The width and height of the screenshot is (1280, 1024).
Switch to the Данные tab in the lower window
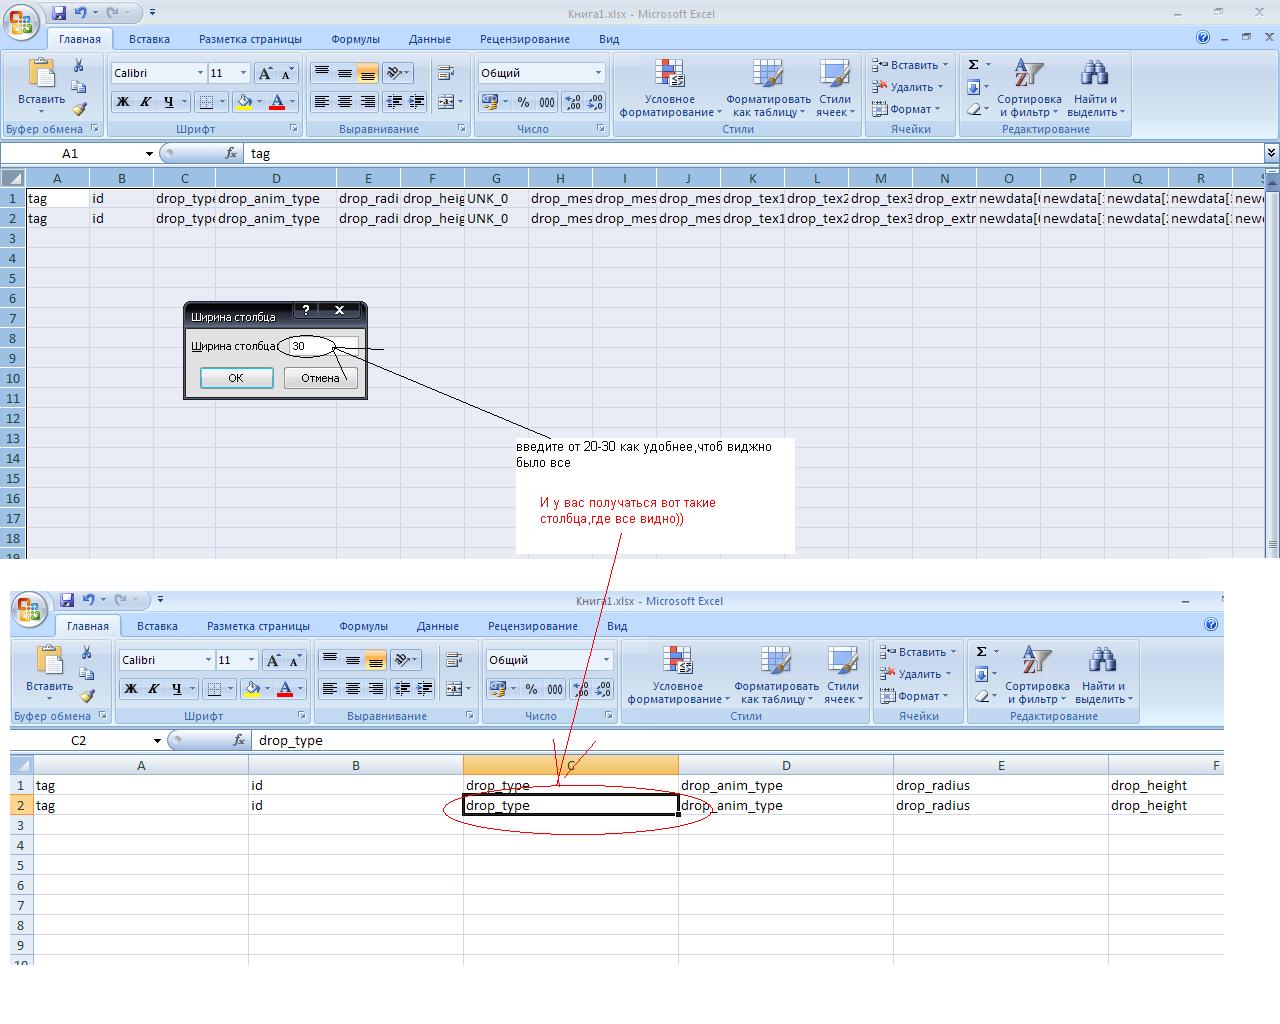[438, 626]
